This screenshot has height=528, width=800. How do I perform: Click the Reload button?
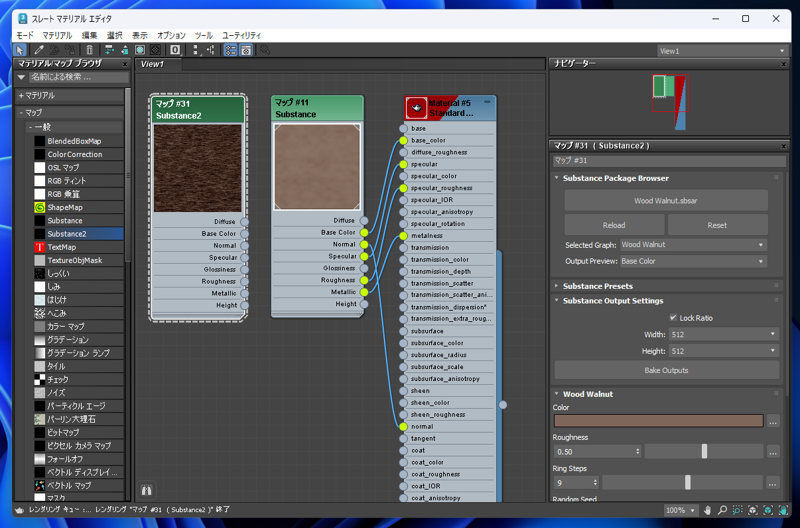(614, 225)
